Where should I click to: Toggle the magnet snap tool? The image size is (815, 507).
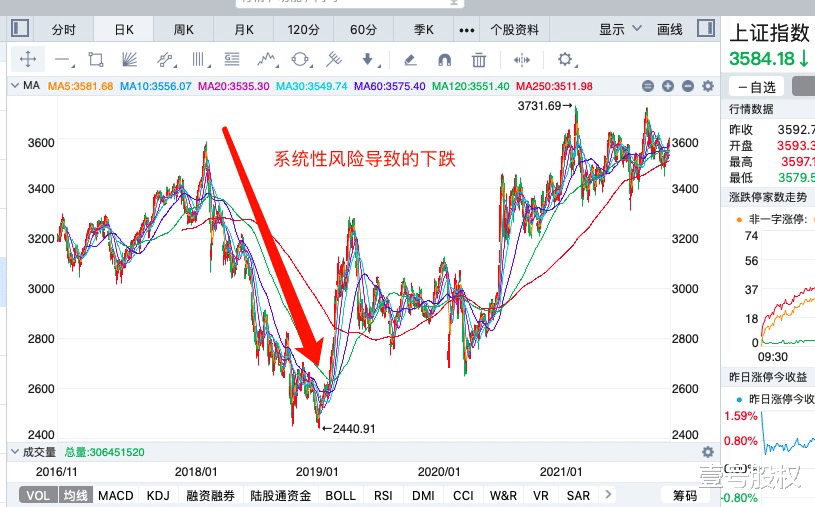coord(444,60)
